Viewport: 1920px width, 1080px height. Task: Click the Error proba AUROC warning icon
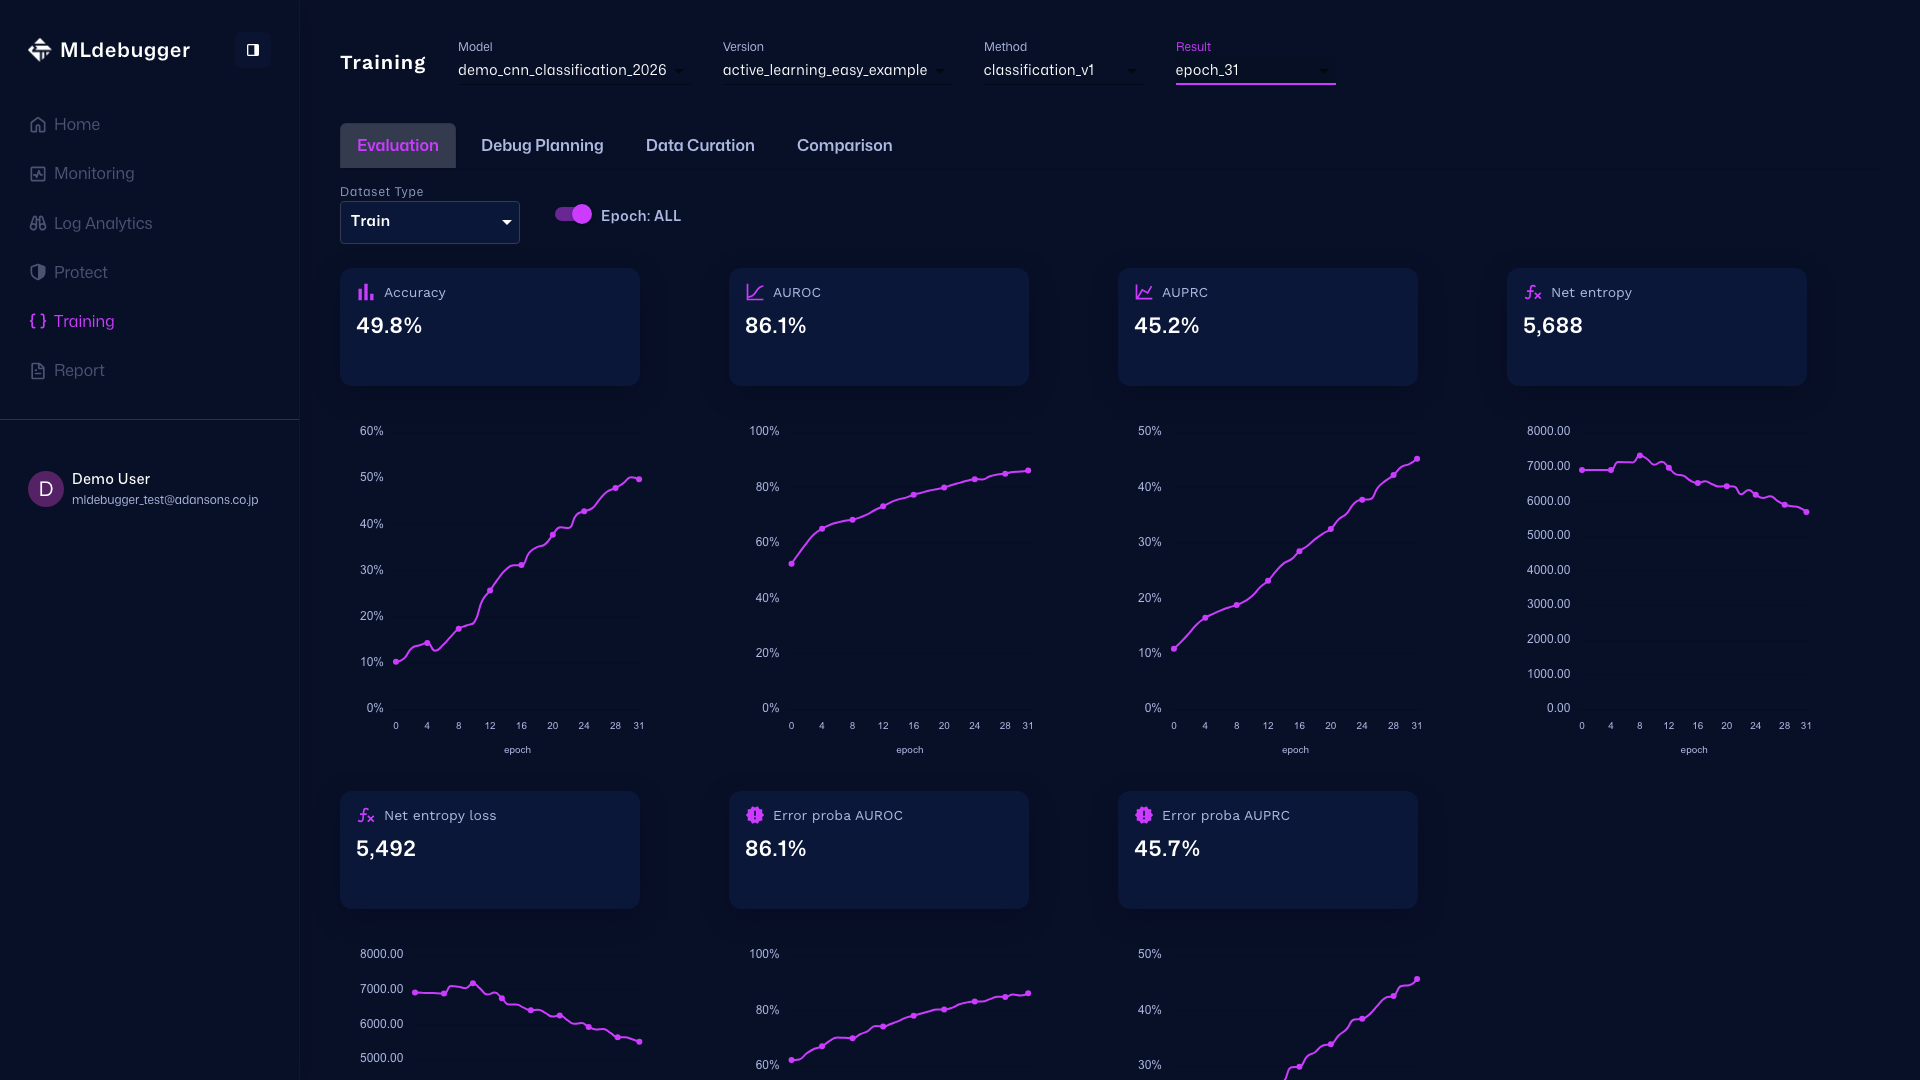coord(754,815)
